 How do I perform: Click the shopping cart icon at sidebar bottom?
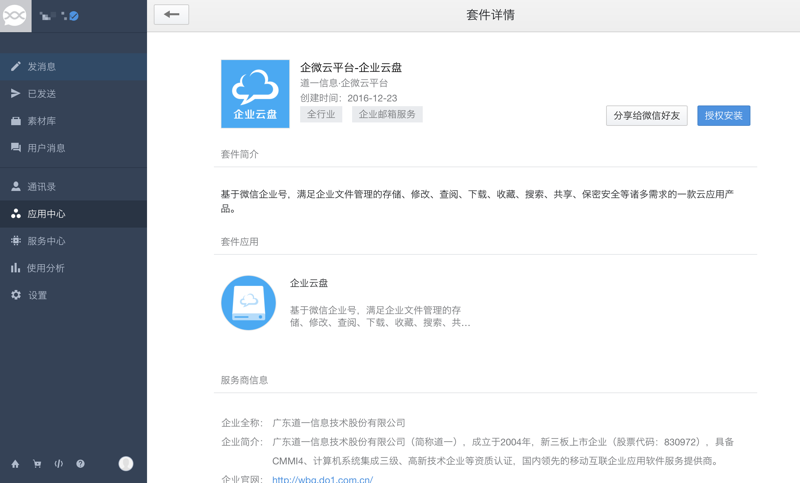(37, 464)
